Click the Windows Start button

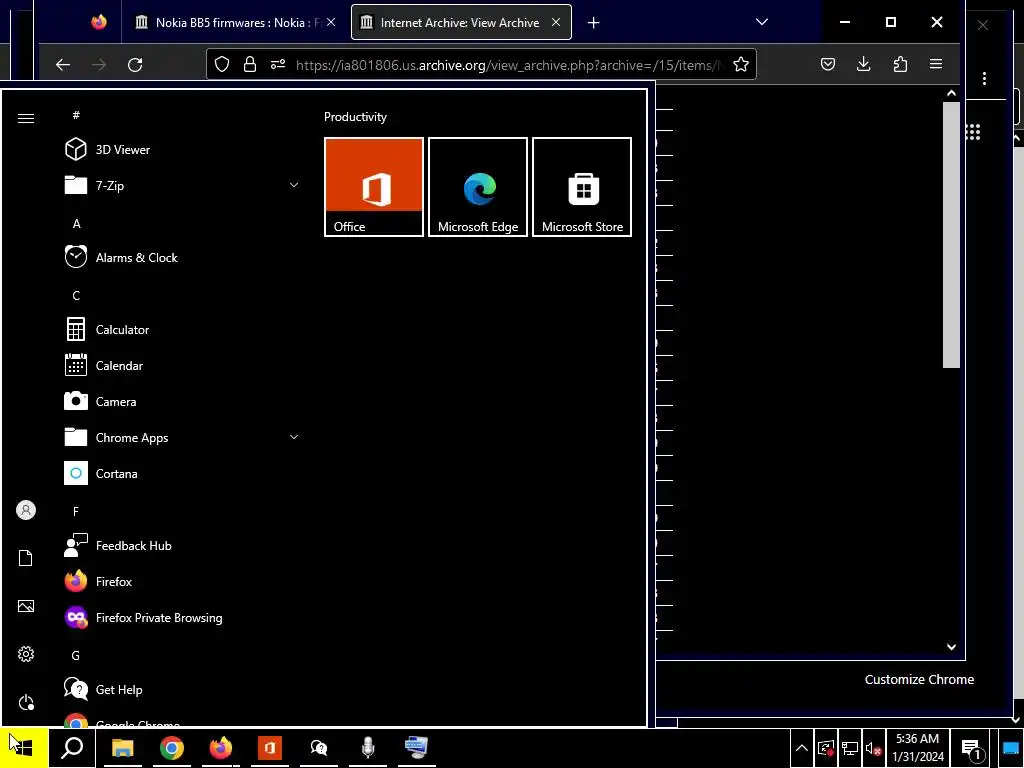click(24, 748)
